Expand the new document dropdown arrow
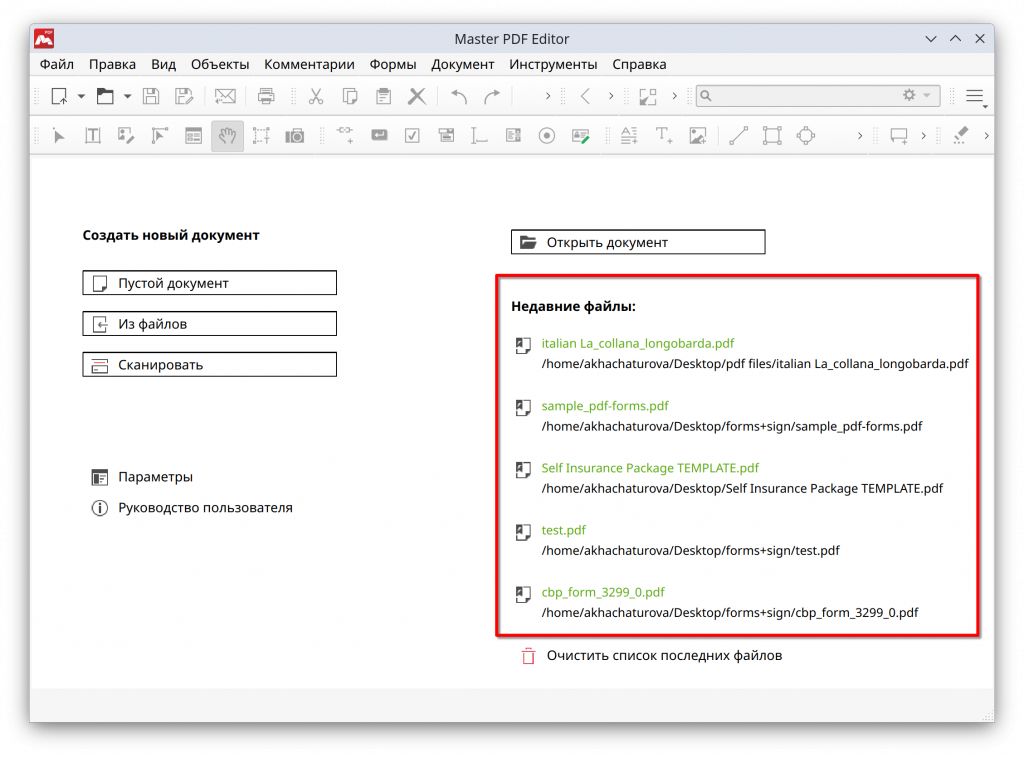Screen dimensions: 1024x757 [x=81, y=97]
